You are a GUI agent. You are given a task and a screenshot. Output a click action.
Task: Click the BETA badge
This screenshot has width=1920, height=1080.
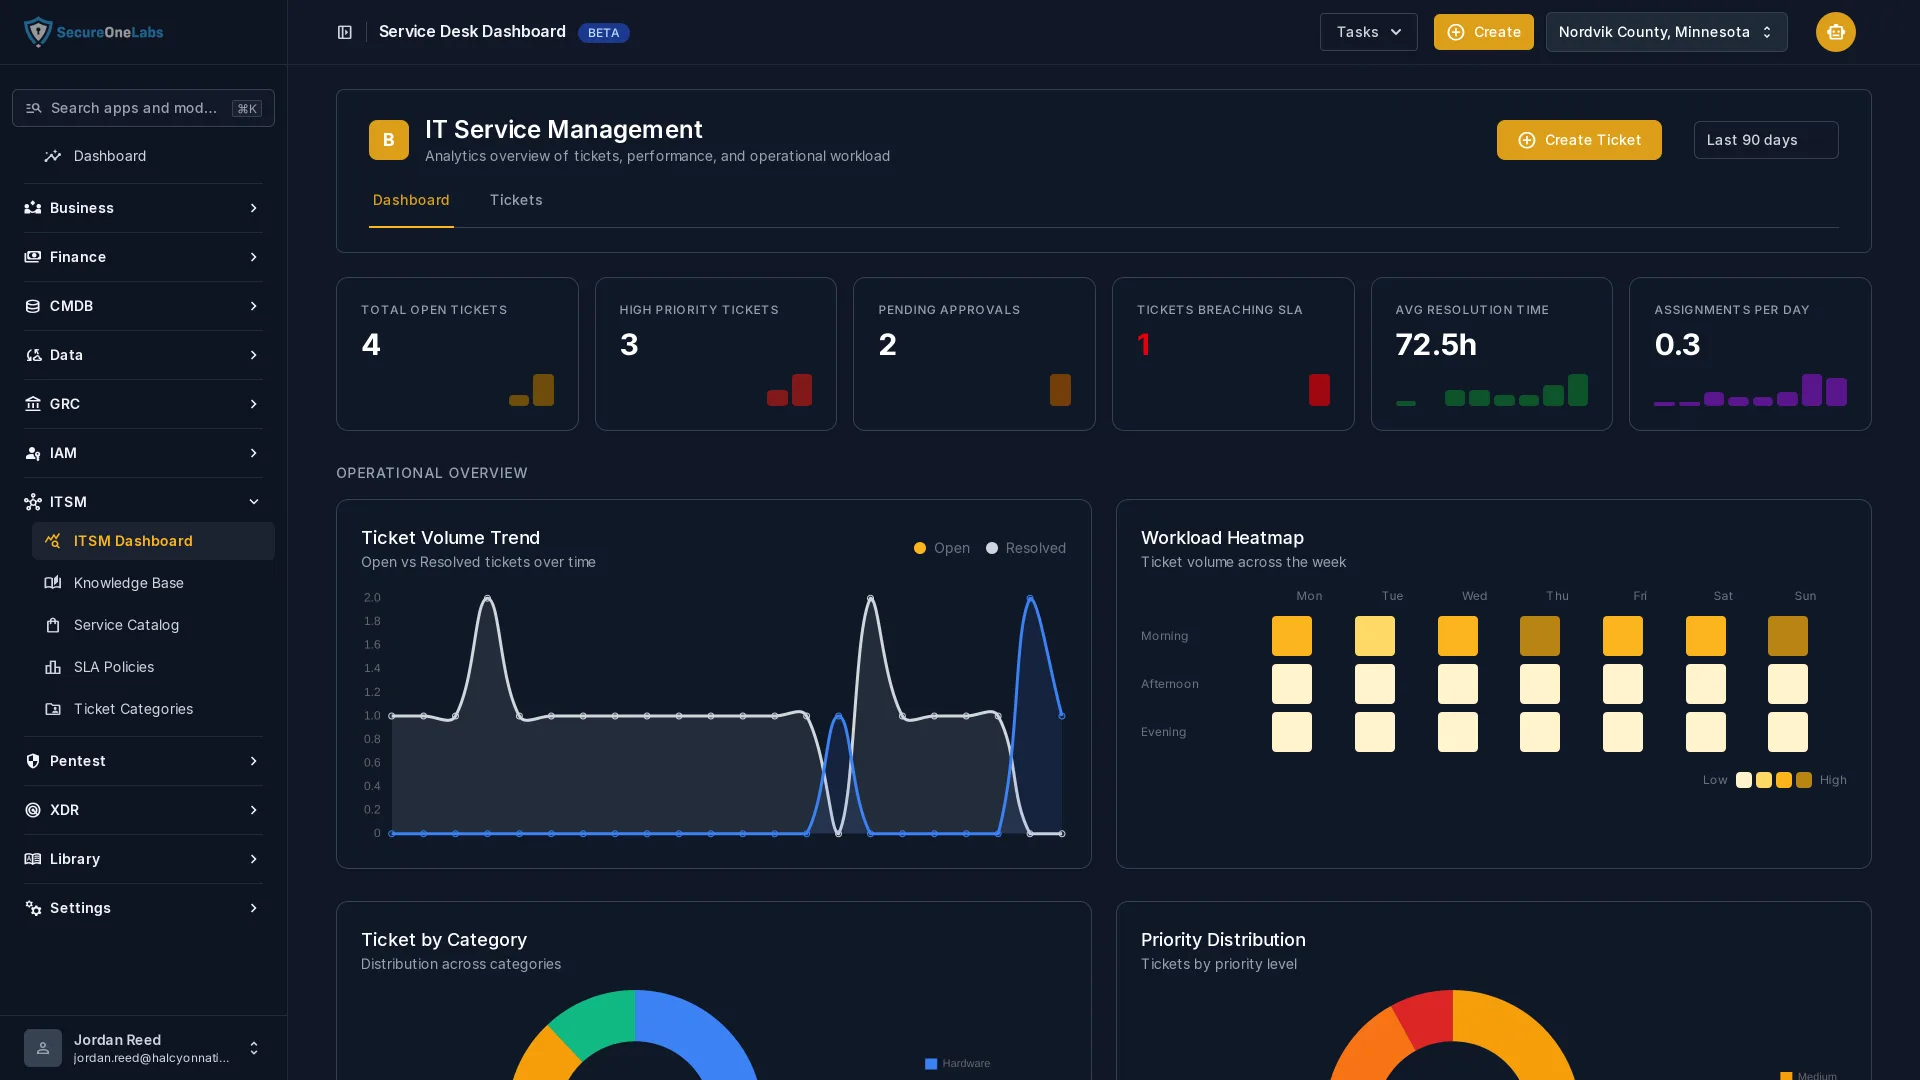[603, 33]
